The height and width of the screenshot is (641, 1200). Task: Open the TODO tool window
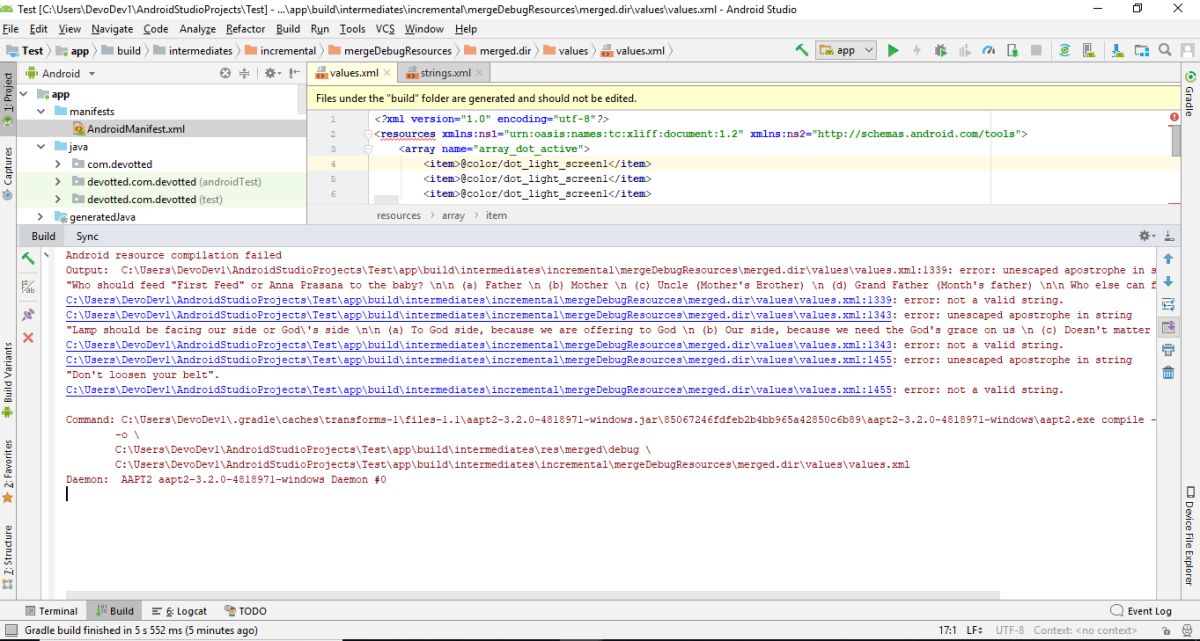tap(245, 611)
